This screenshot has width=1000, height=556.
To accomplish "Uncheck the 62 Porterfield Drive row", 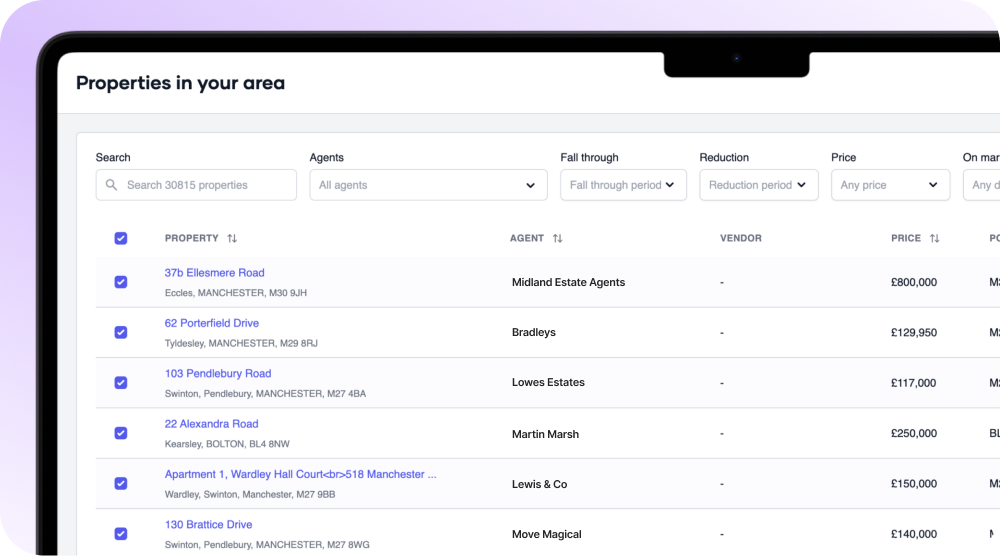I will point(121,332).
